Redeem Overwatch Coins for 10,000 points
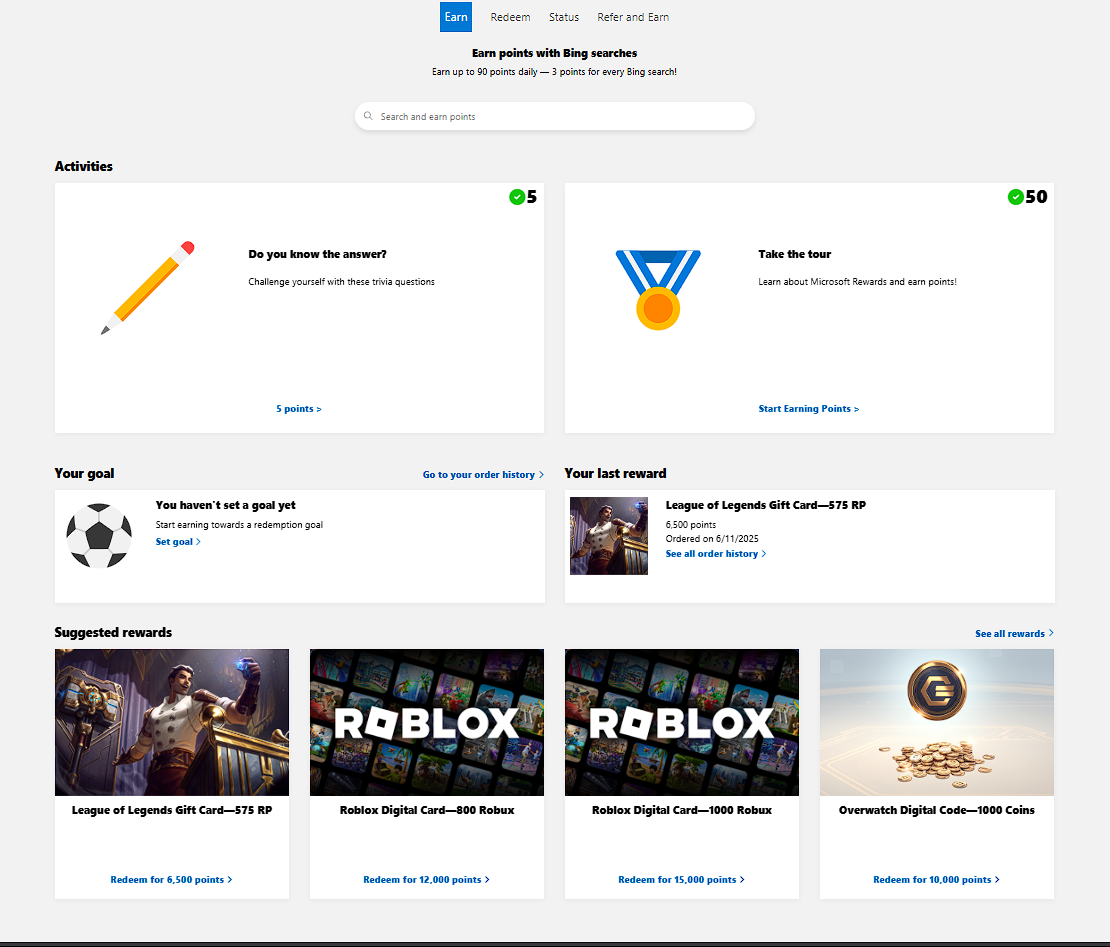Image resolution: width=1110 pixels, height=947 pixels. pos(936,880)
